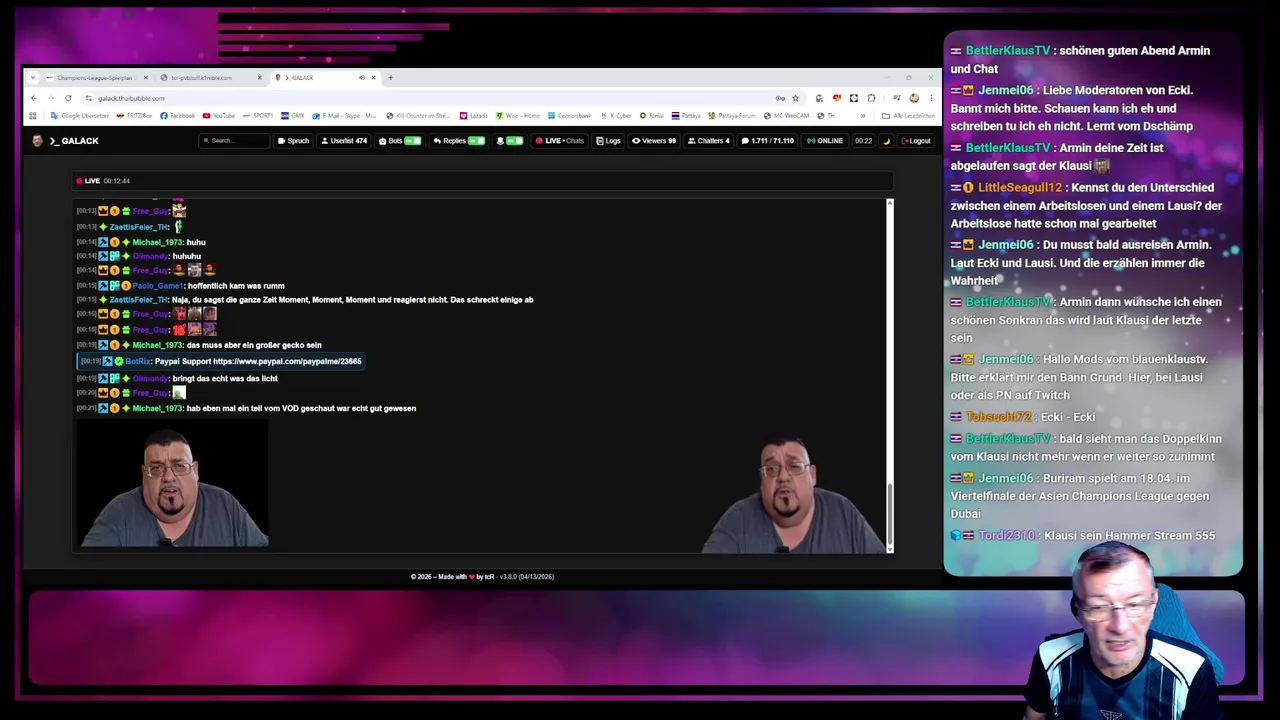The height and width of the screenshot is (720, 1280).
Task: Open the YouTube bookmark
Action: tap(219, 116)
